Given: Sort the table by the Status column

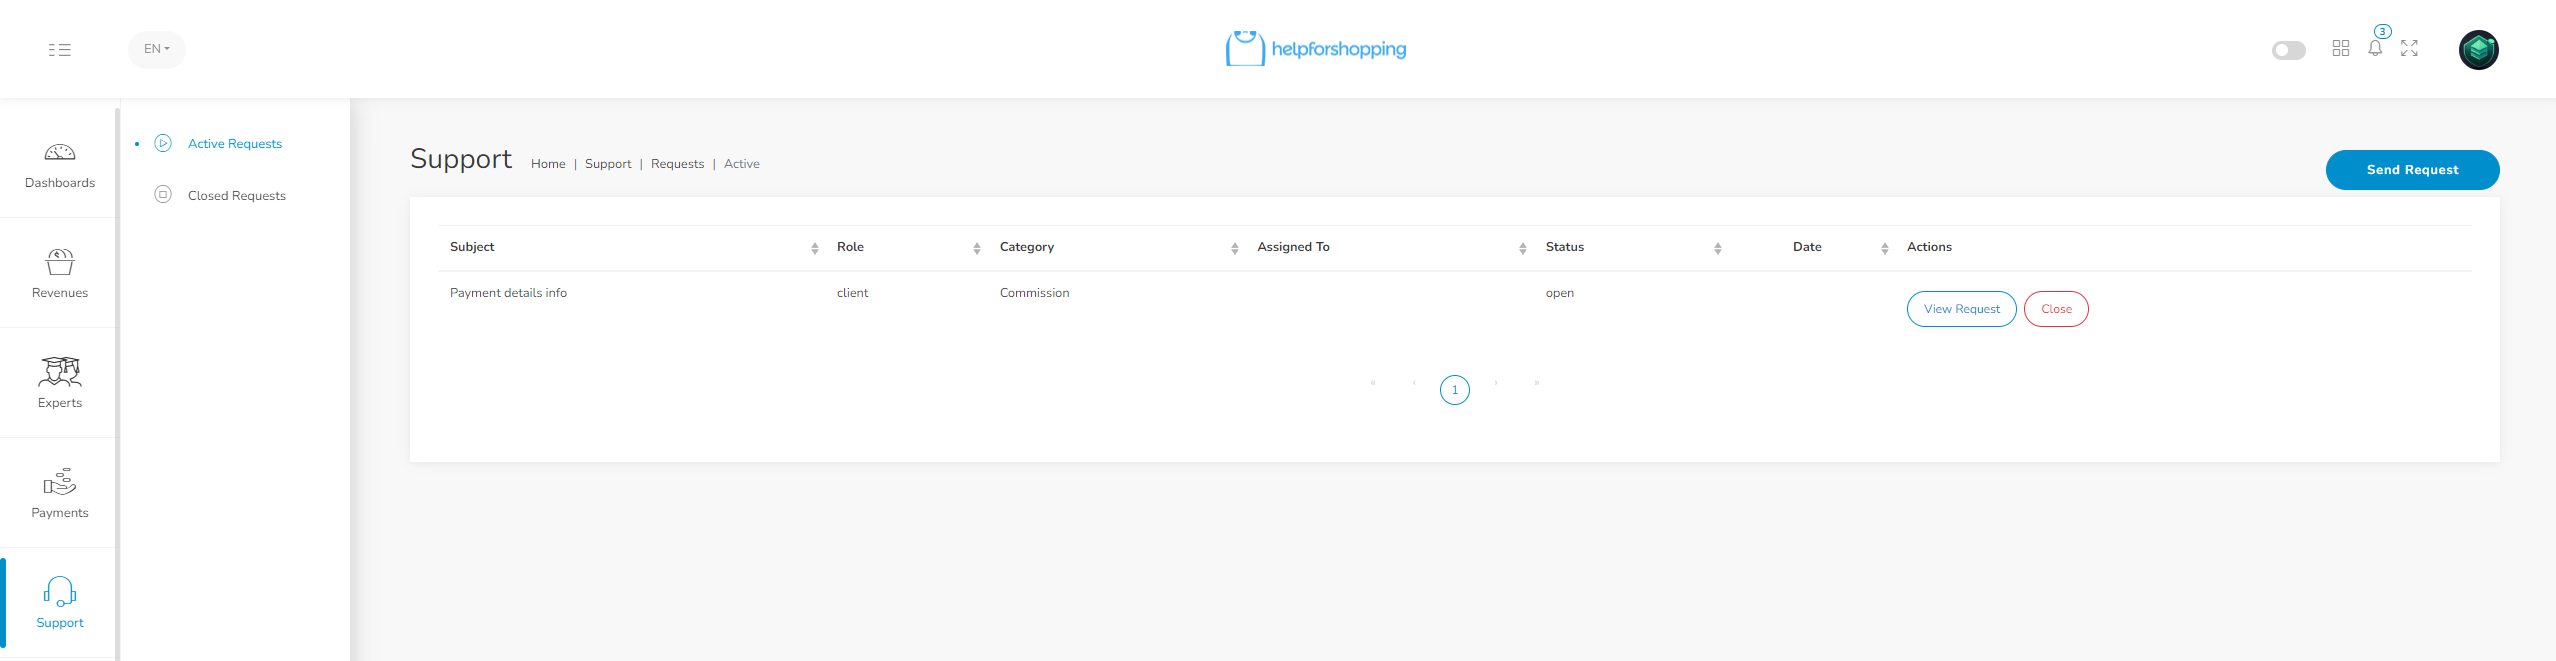Looking at the screenshot, I should [1631, 248].
